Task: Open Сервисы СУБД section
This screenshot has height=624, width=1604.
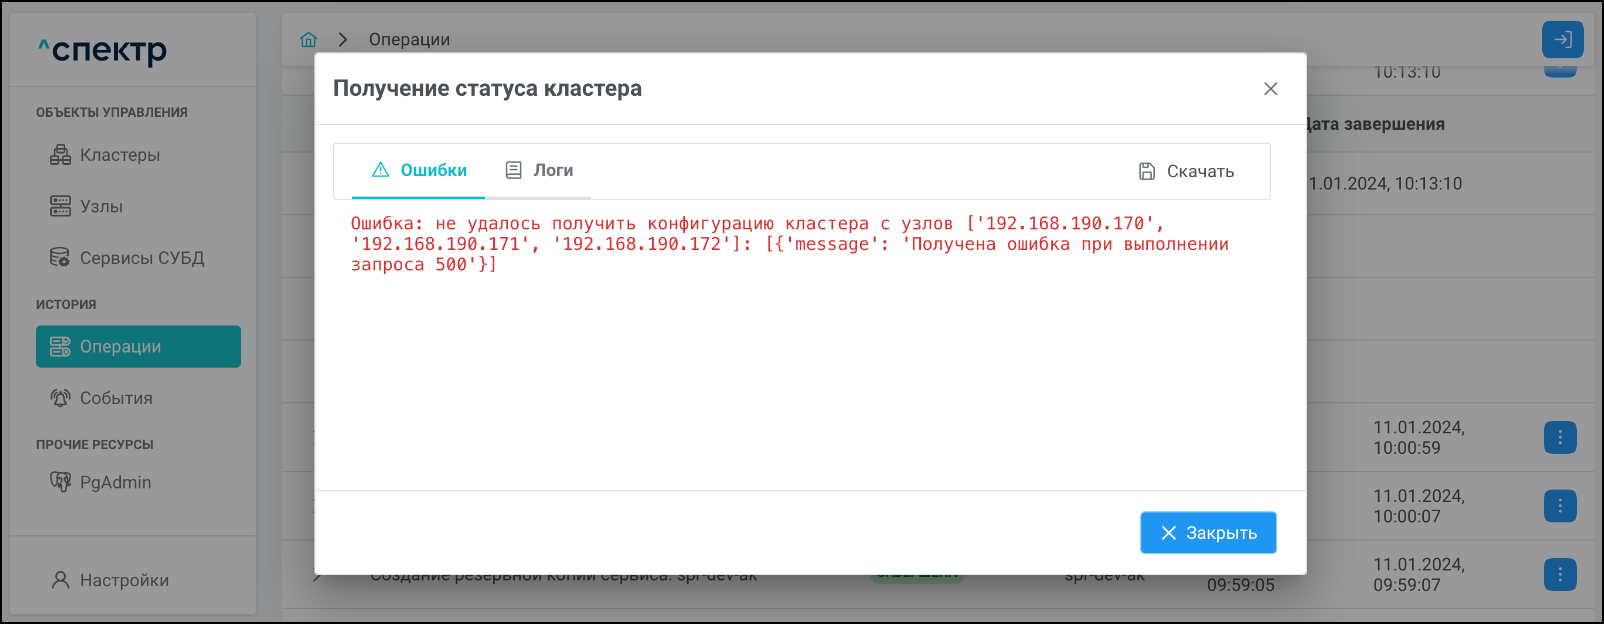Action: tap(141, 258)
